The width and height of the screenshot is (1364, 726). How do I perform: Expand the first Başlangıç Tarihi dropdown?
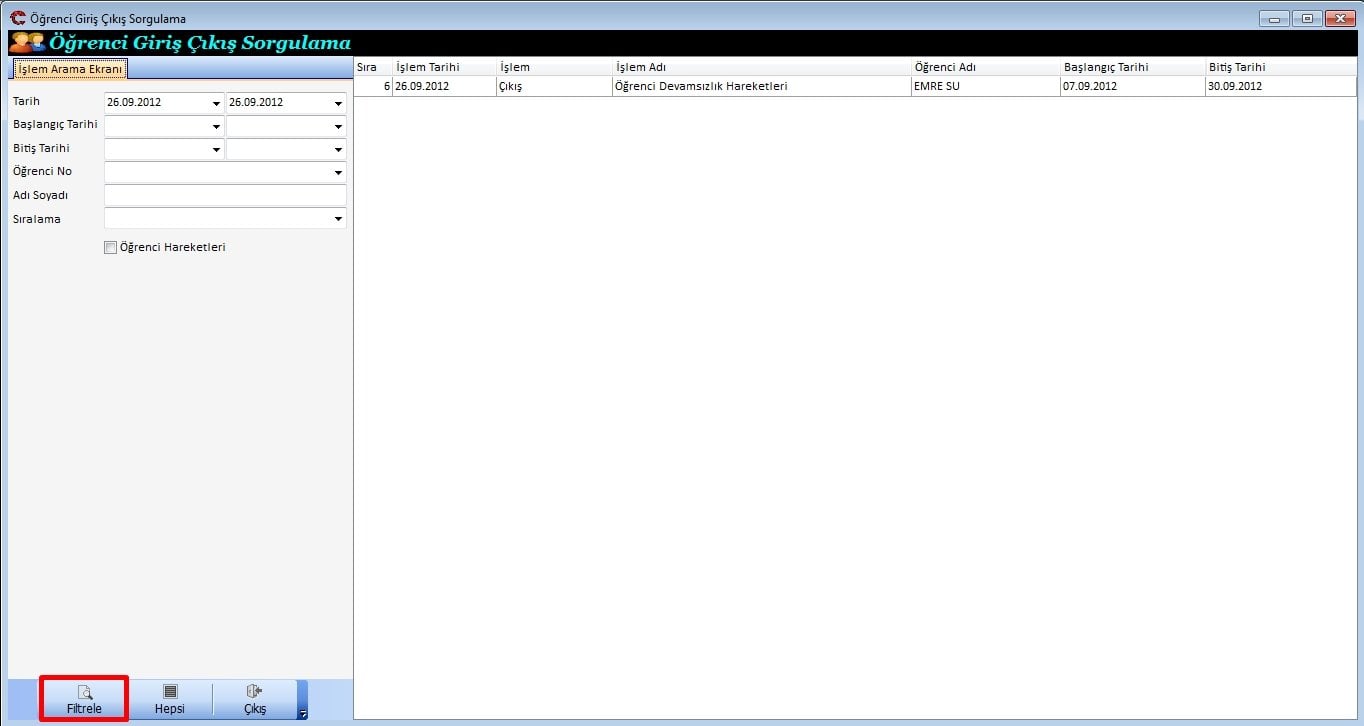pyautogui.click(x=216, y=127)
